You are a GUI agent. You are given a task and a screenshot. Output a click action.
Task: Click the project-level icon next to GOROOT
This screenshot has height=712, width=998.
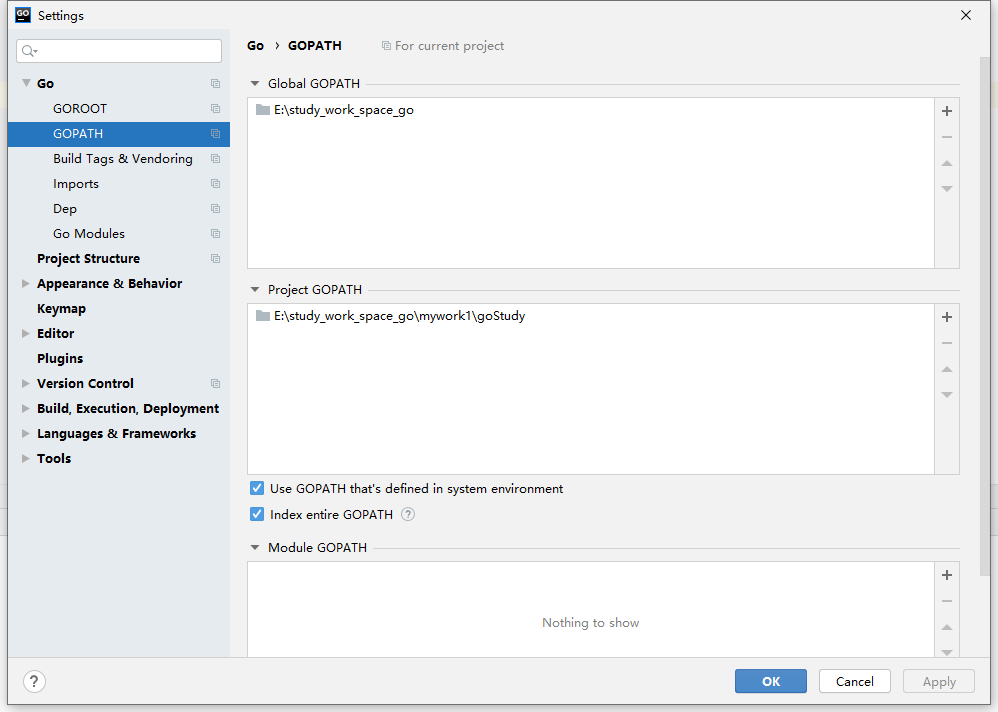coord(215,109)
